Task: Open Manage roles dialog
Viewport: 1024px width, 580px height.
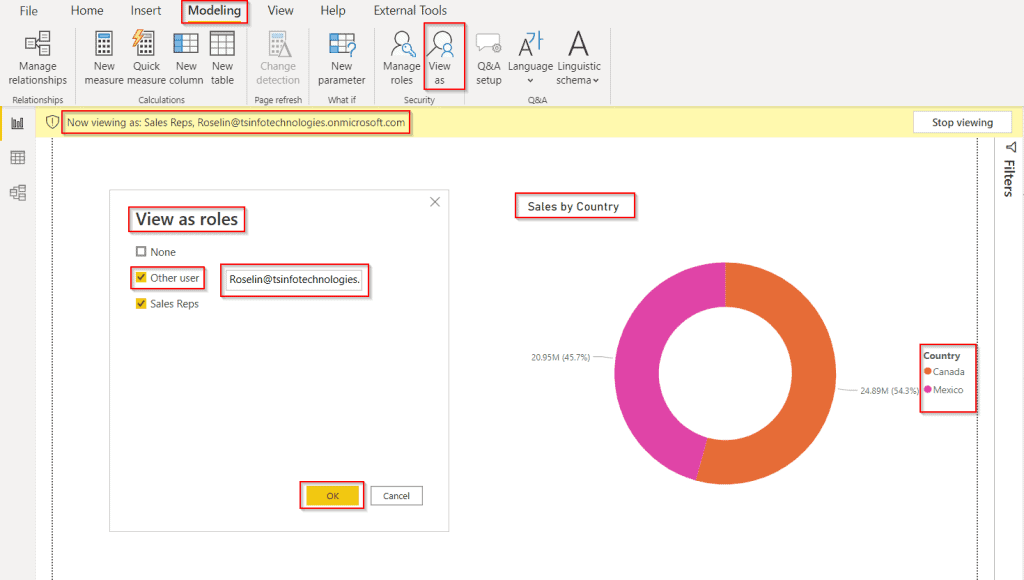Action: tap(402, 59)
